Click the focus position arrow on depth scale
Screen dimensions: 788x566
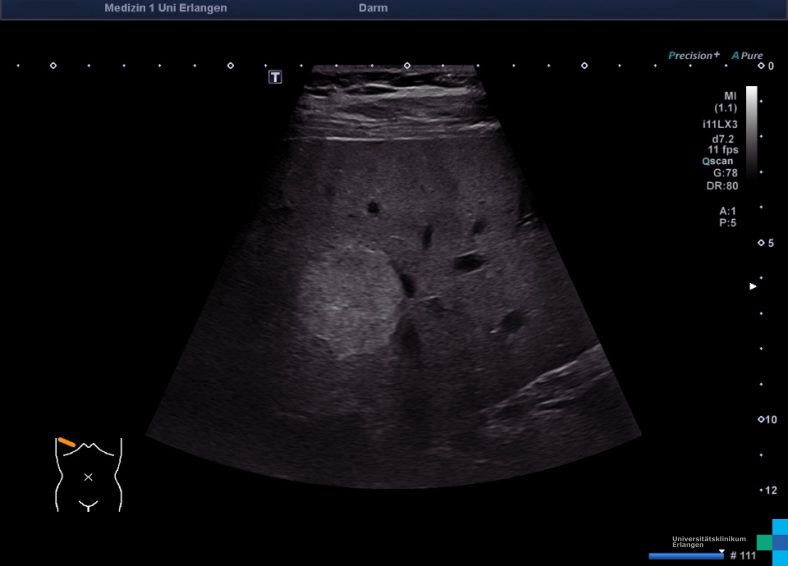754,286
